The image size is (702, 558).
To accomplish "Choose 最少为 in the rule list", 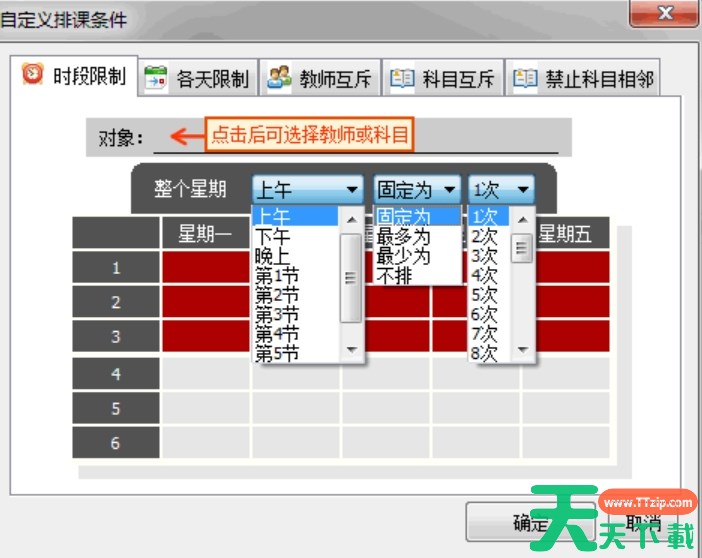I will click(417, 256).
